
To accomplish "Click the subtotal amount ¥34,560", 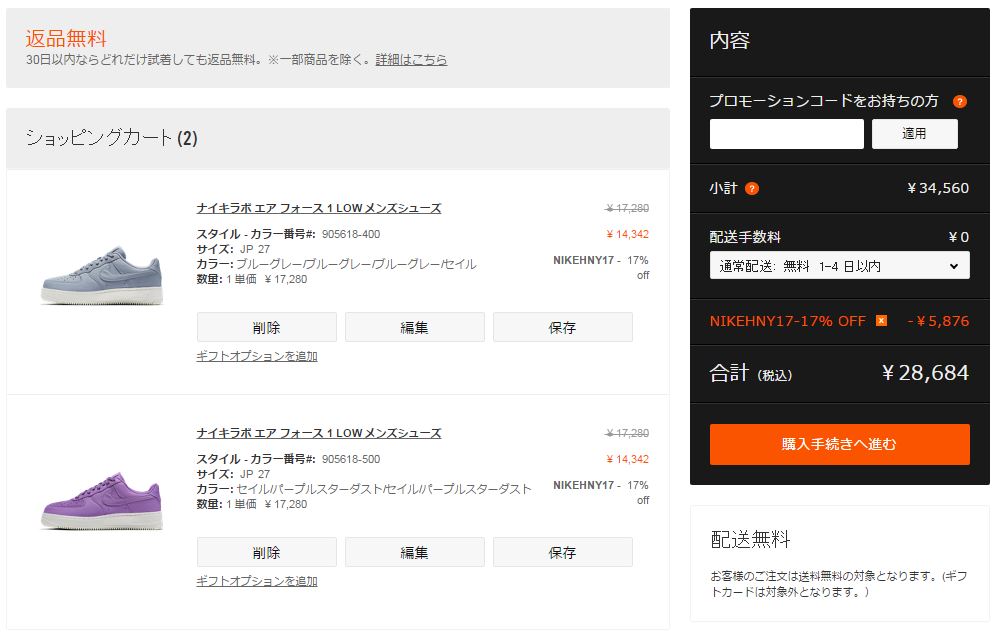I will click(x=938, y=188).
